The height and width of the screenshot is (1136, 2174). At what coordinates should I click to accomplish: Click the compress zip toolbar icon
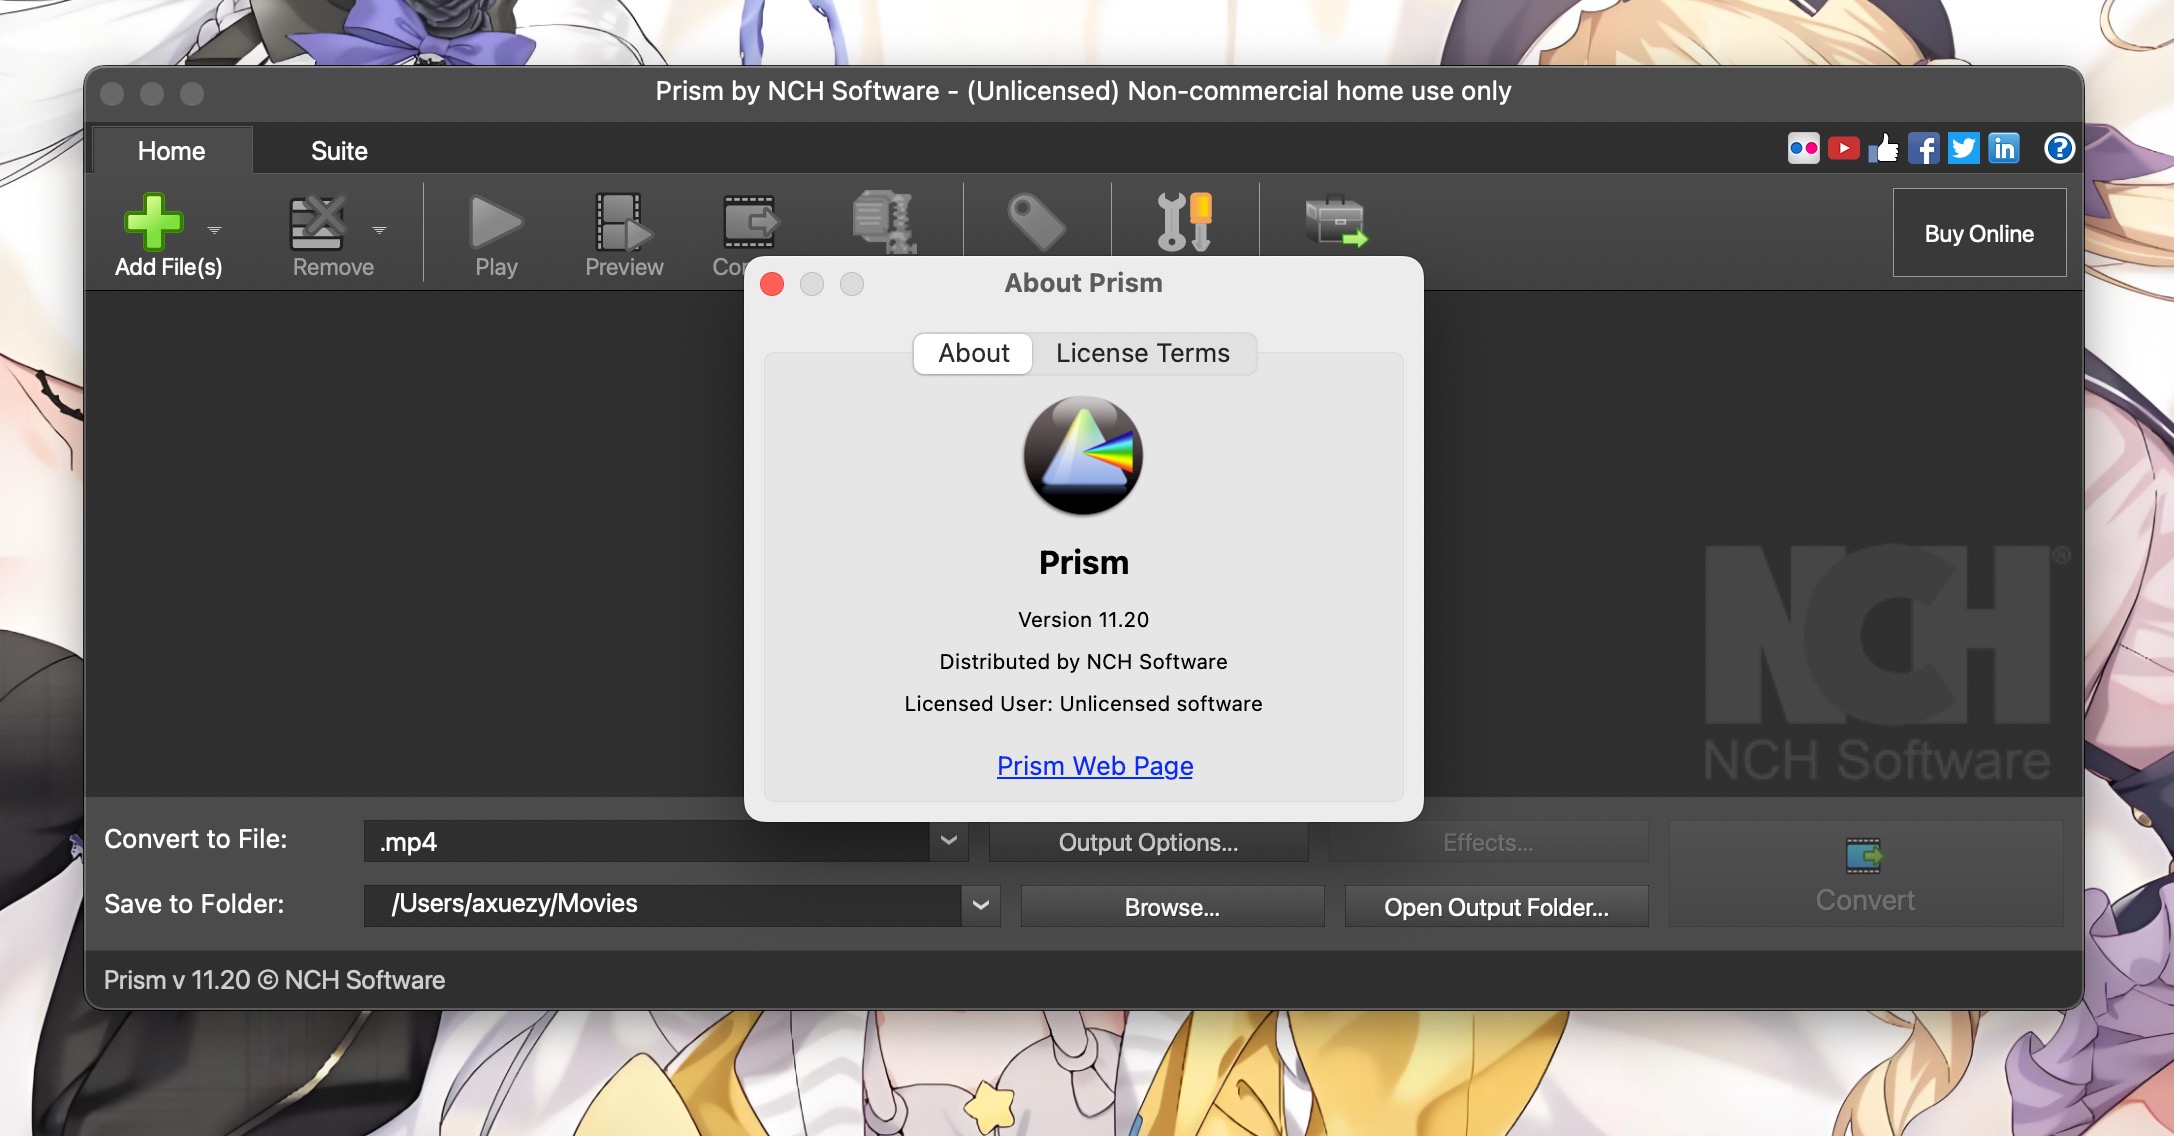tap(884, 222)
